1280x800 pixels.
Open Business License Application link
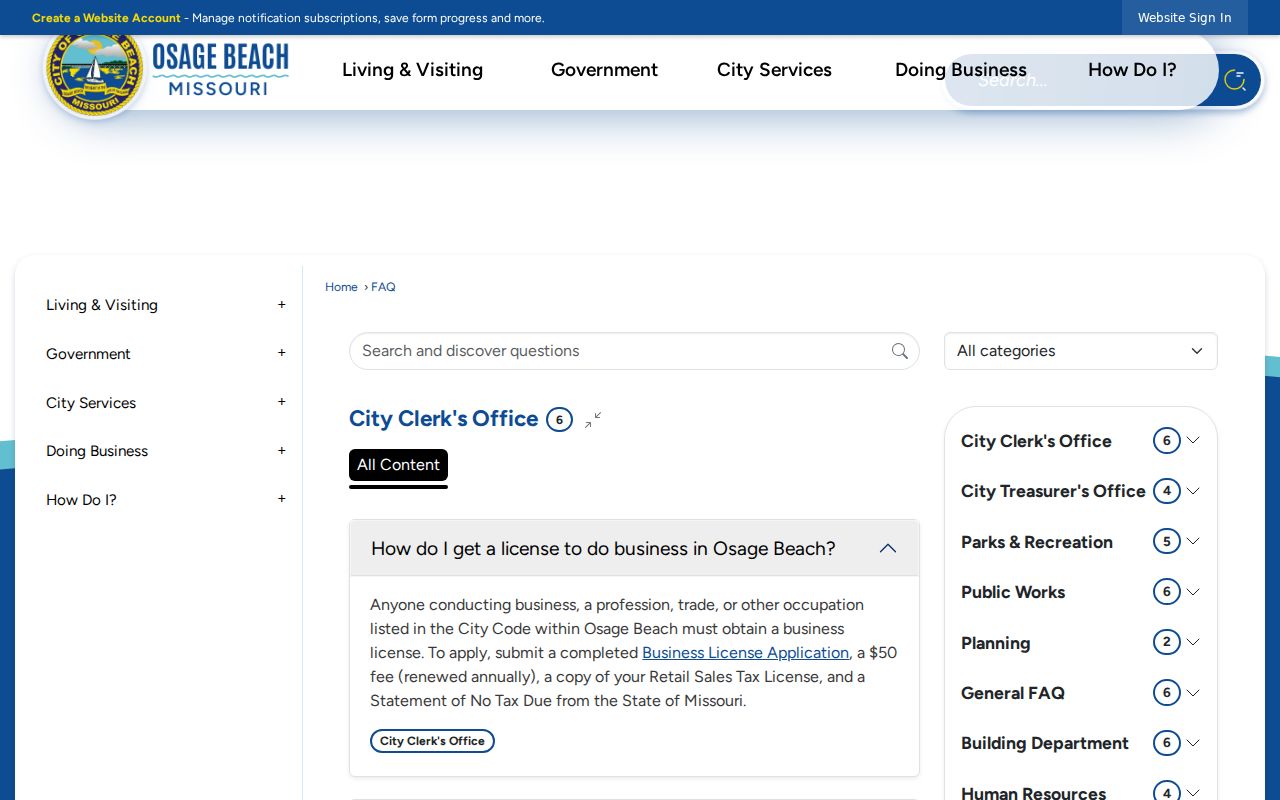[745, 653]
